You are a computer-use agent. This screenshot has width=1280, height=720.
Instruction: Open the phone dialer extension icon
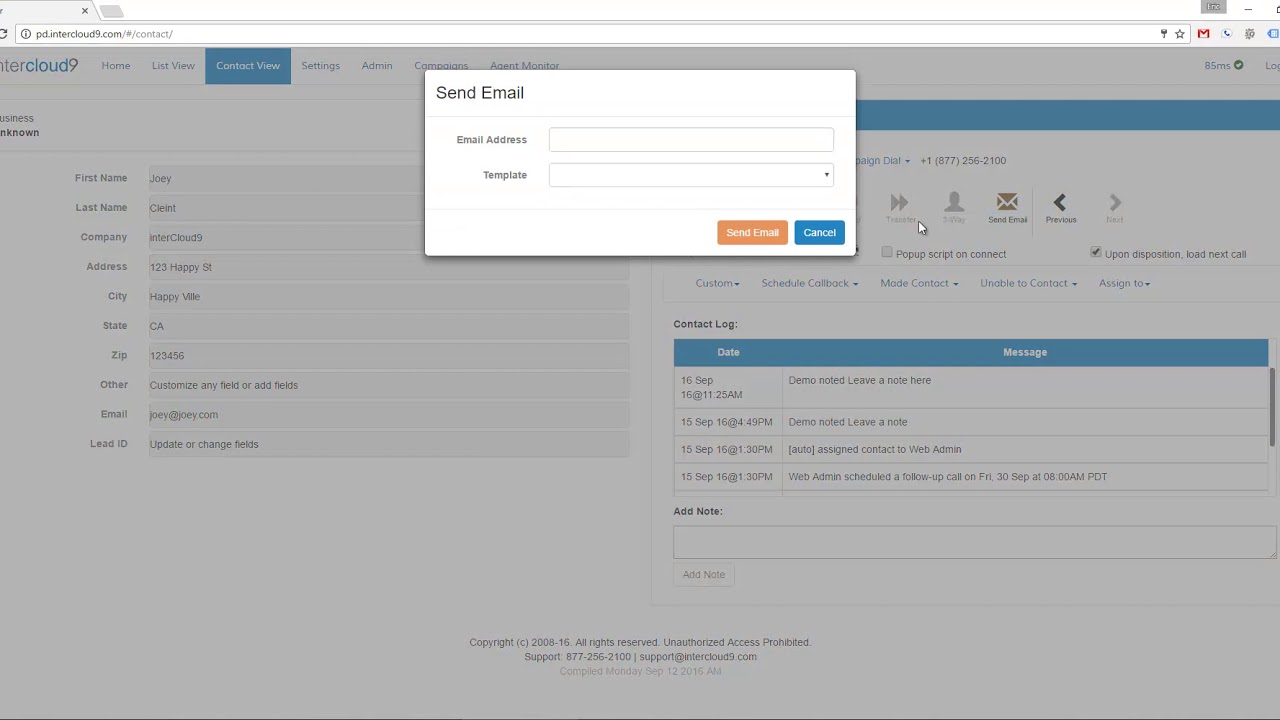pyautogui.click(x=1227, y=34)
